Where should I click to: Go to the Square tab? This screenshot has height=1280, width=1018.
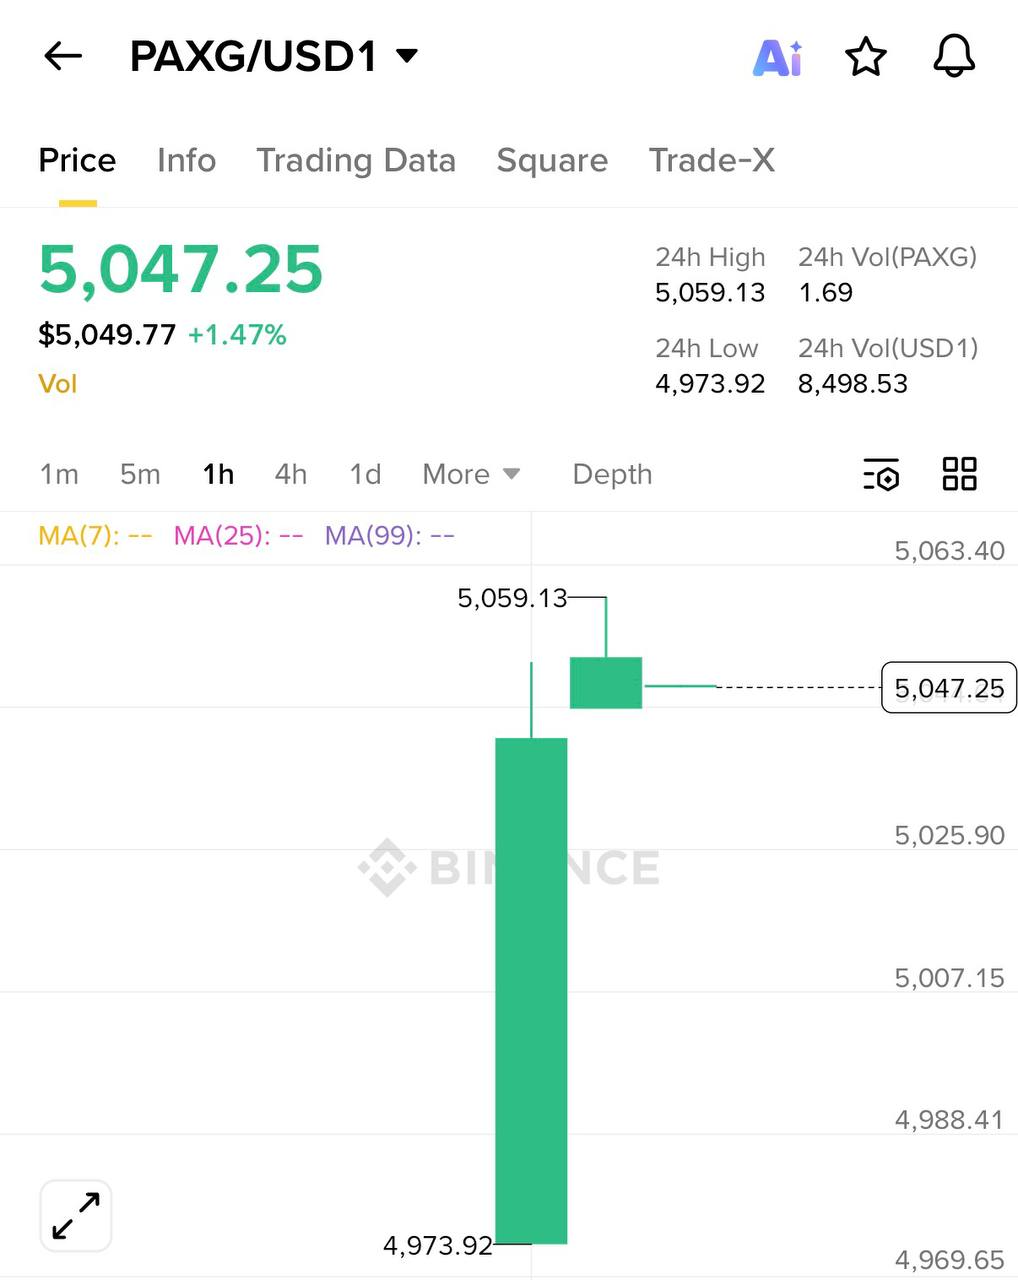[x=552, y=160]
